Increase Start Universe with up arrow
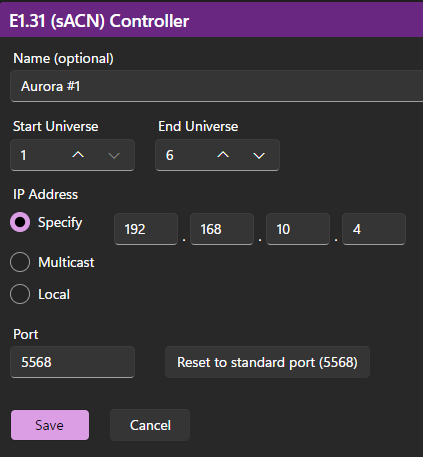The height and width of the screenshot is (457, 423). click(x=78, y=155)
